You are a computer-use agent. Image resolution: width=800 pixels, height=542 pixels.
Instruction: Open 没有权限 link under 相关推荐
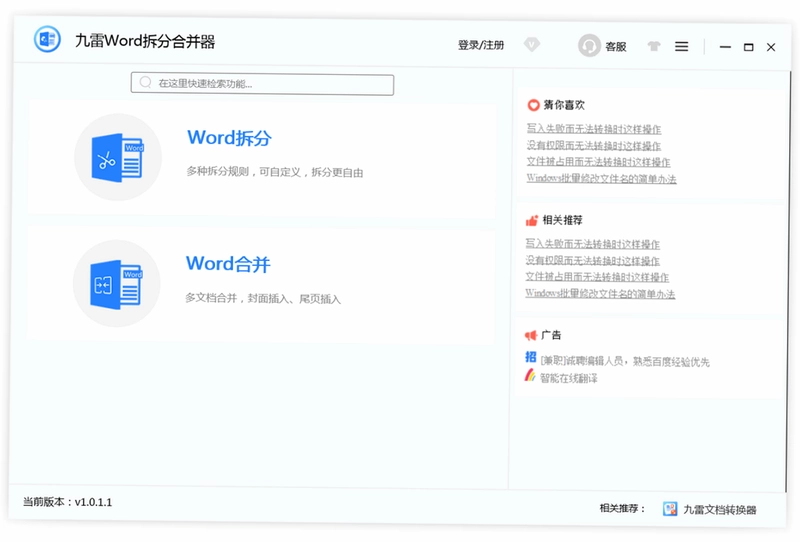click(x=593, y=261)
